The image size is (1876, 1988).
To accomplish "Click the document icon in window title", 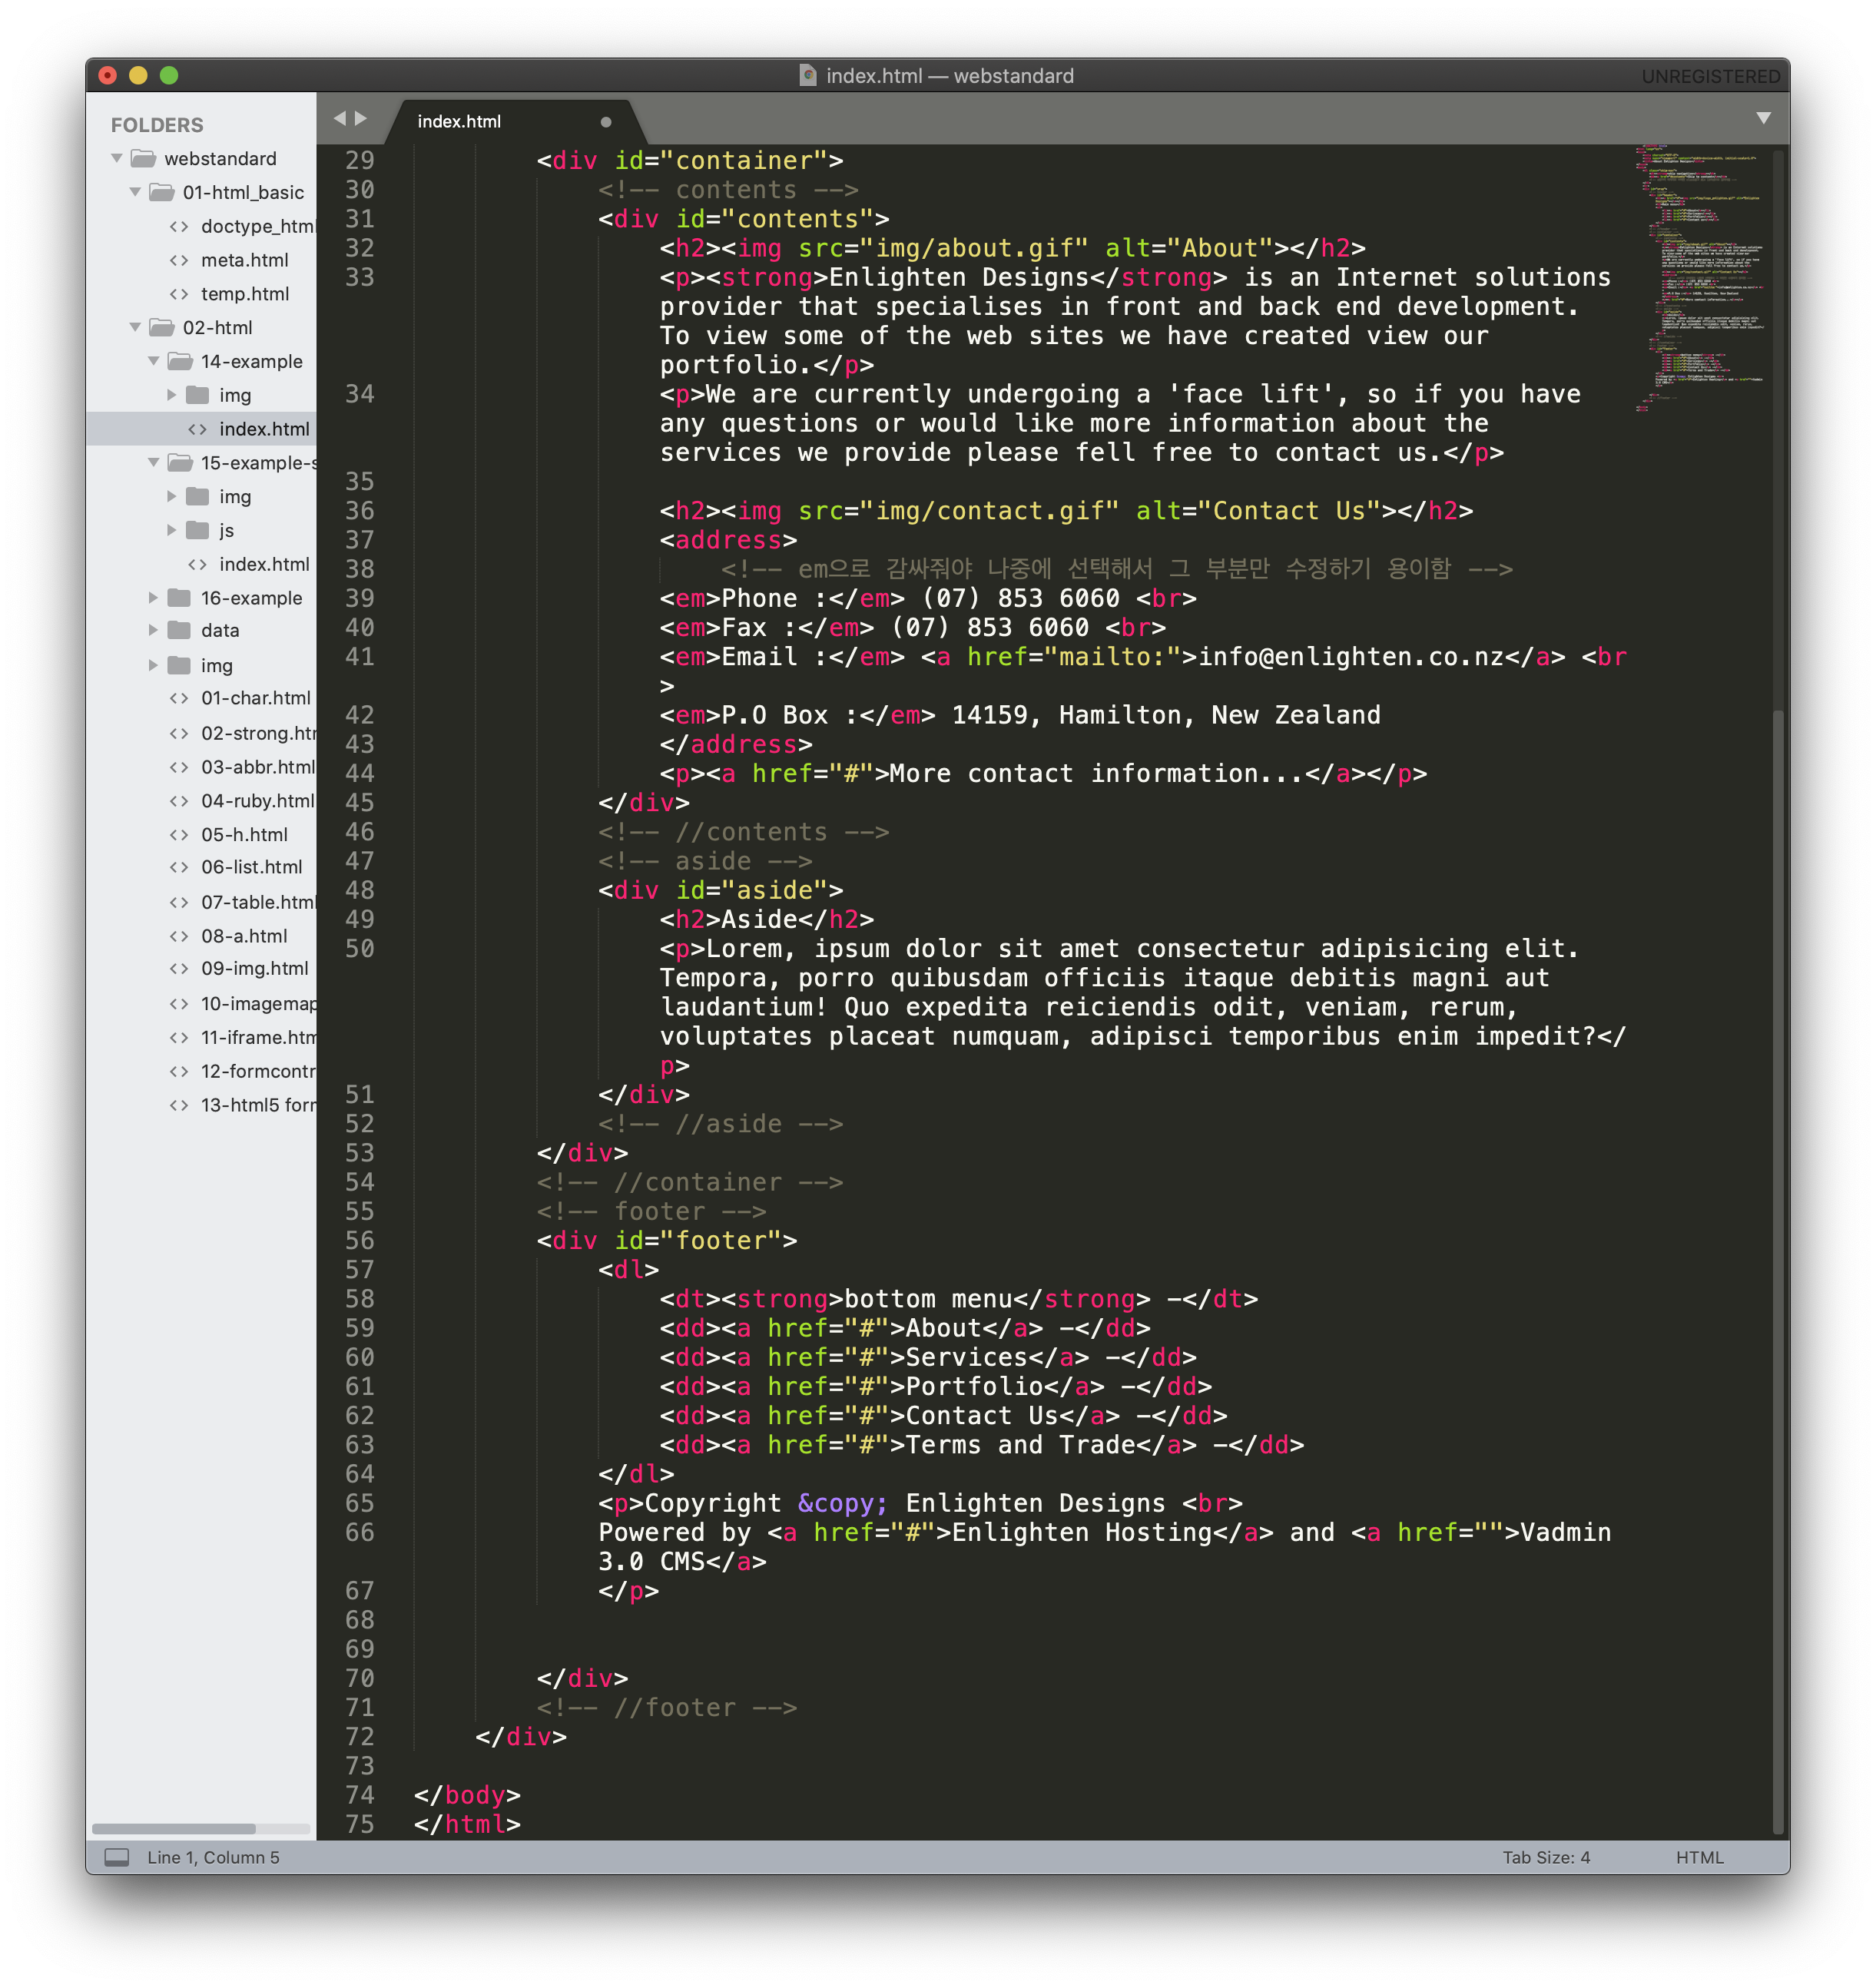I will coord(807,76).
